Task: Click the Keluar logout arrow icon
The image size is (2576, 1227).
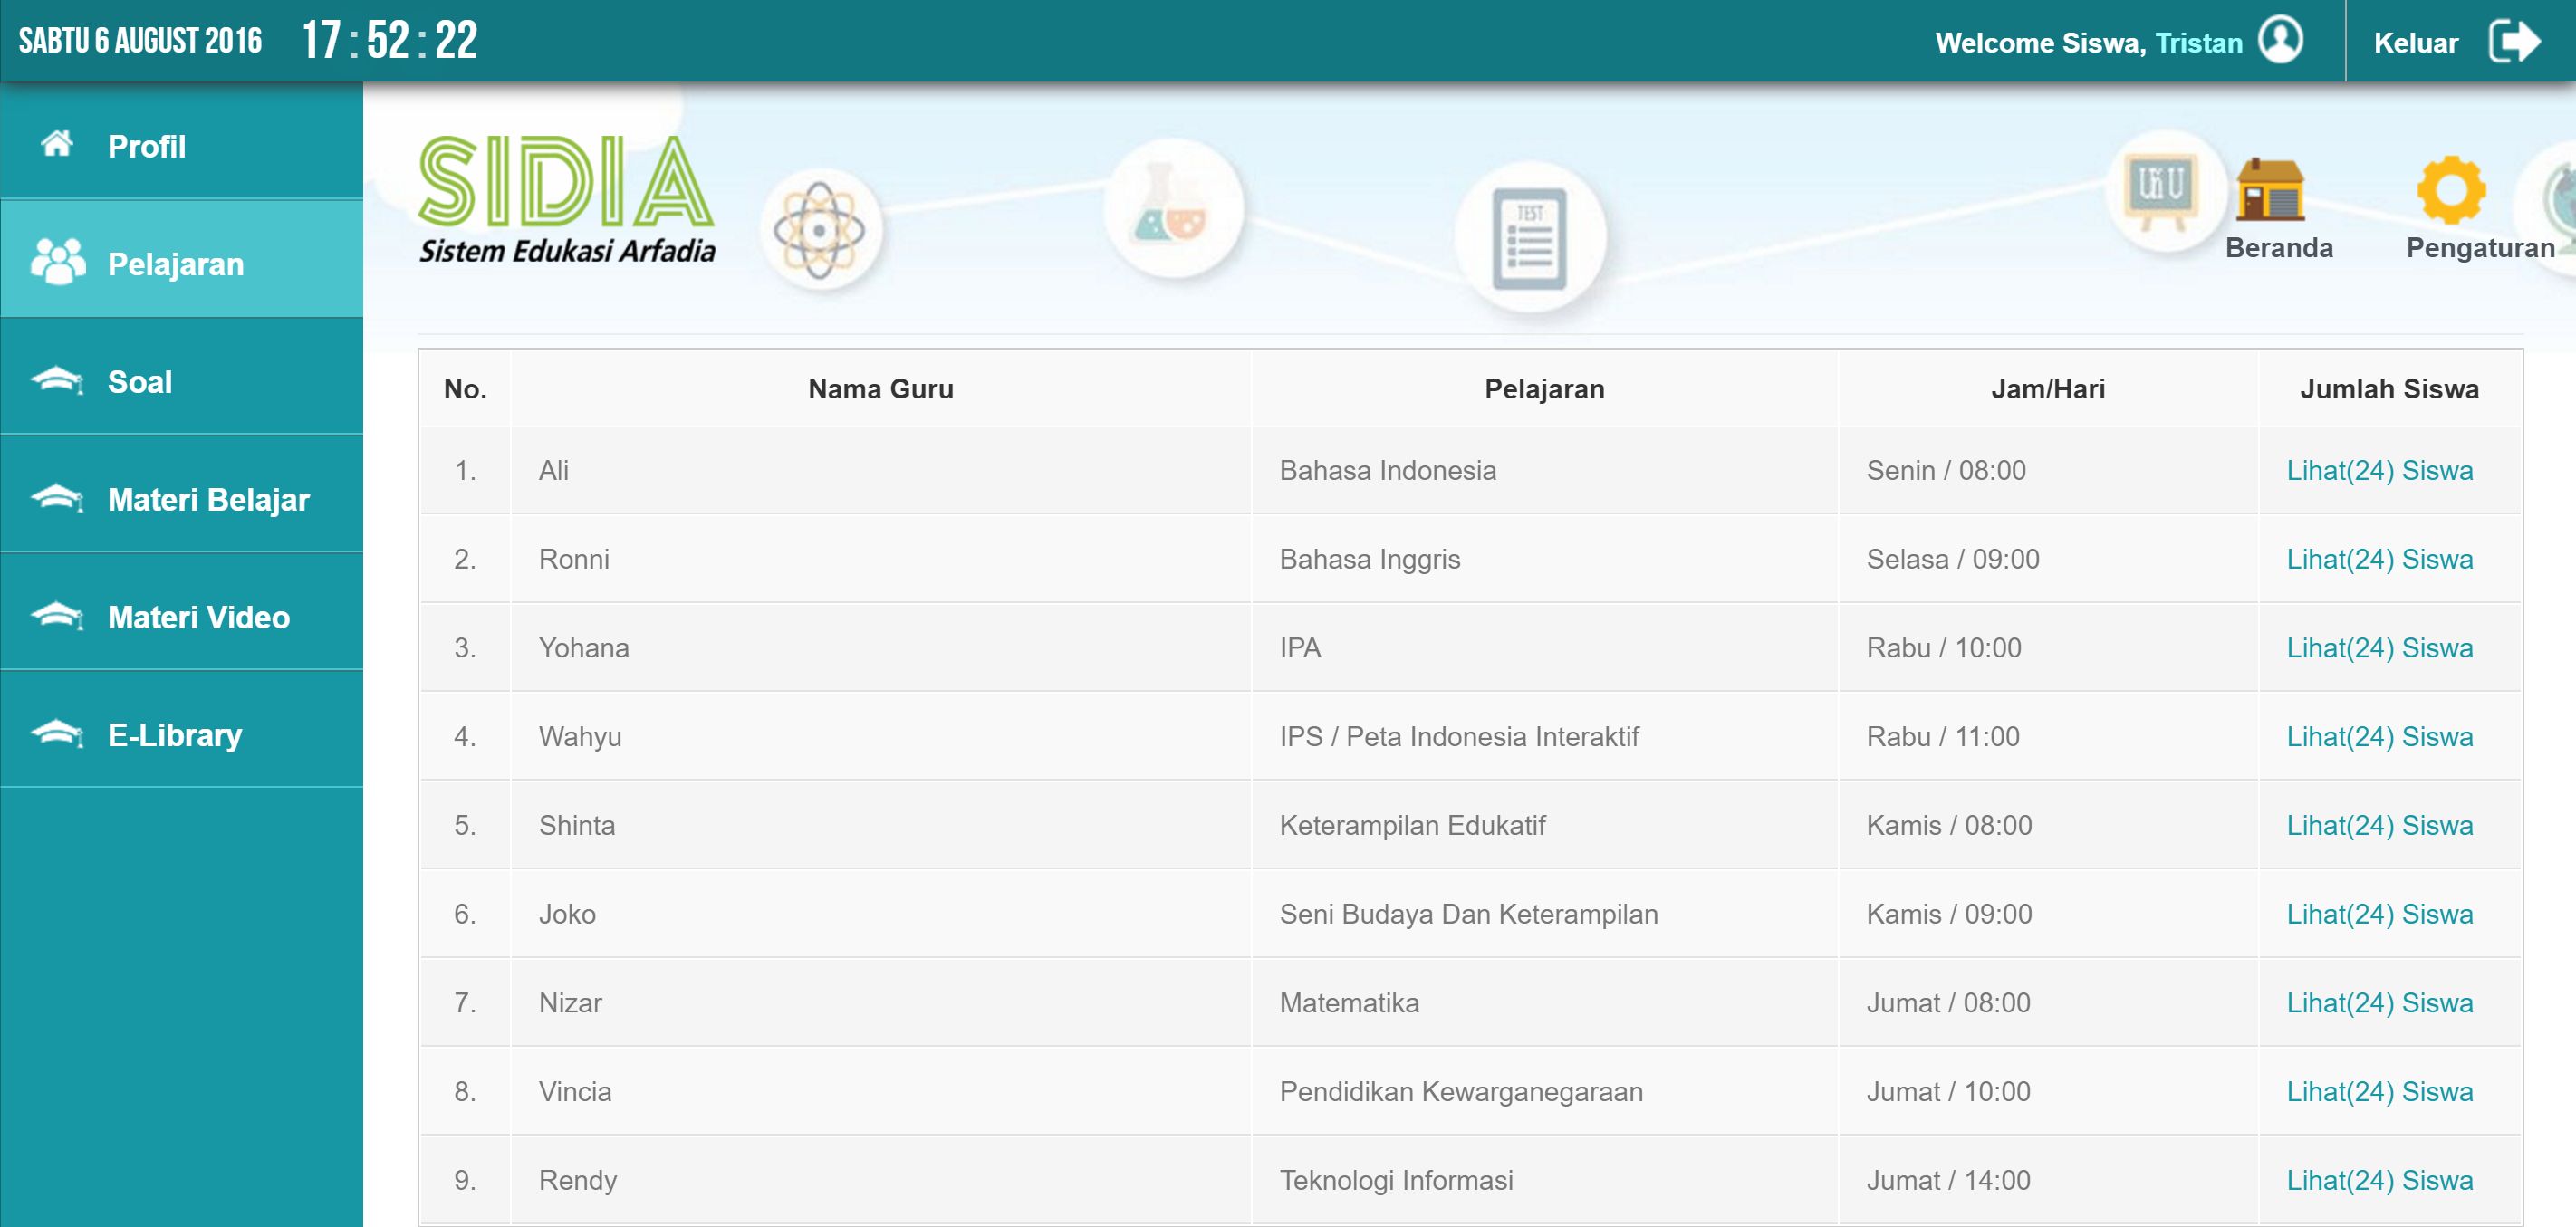Action: pyautogui.click(x=2515, y=42)
